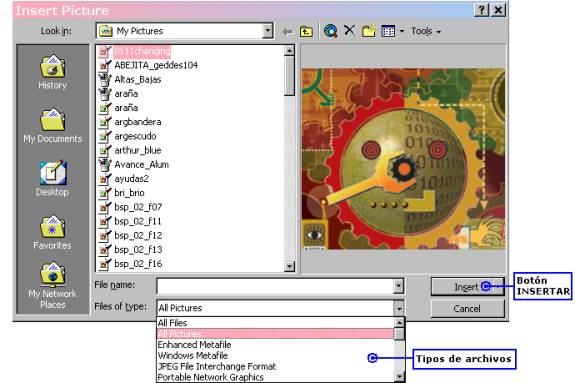
Task: Click inside the File name field
Action: 275,286
